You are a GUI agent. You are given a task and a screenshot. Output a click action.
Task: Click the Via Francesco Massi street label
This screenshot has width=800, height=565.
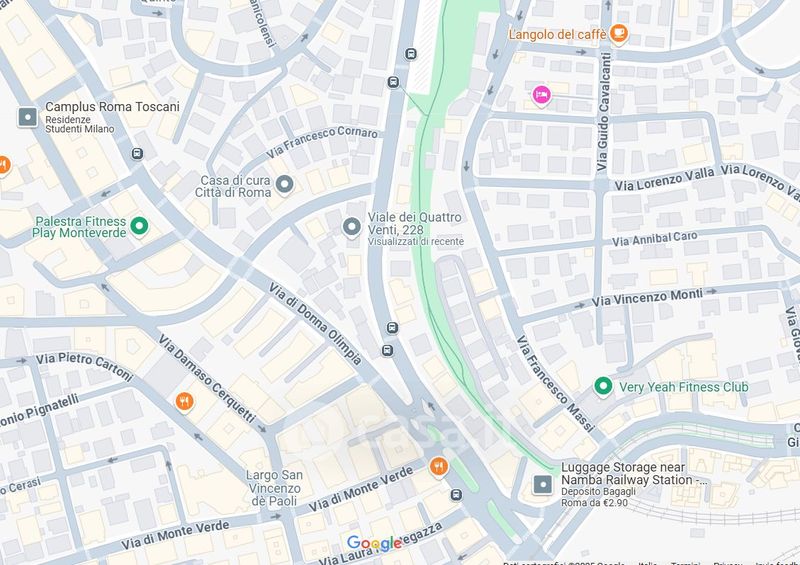pyautogui.click(x=556, y=383)
